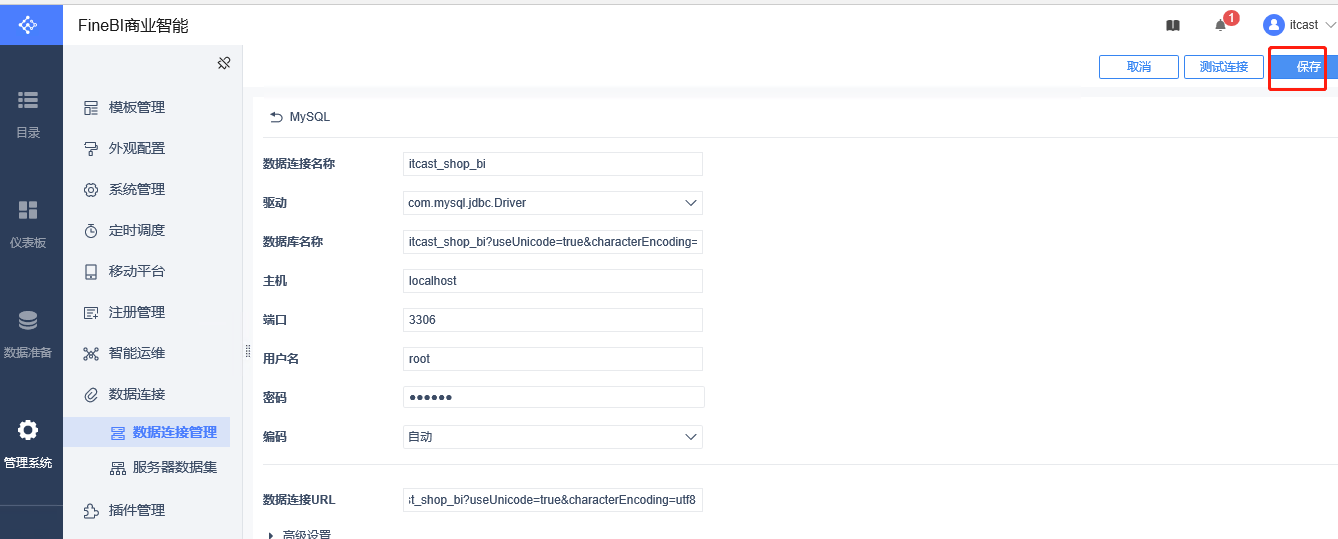This screenshot has height=539, width=1338.
Task: Click the 系统管理 gear icon
Action: [x=91, y=190]
